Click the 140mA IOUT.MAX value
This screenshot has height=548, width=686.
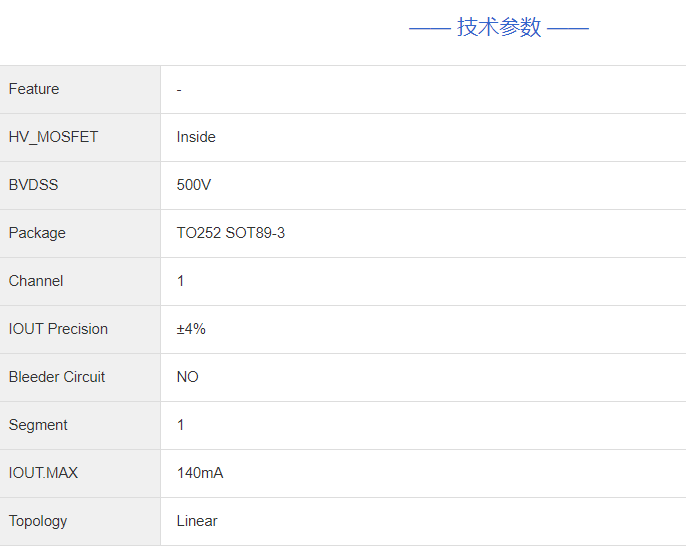[200, 473]
